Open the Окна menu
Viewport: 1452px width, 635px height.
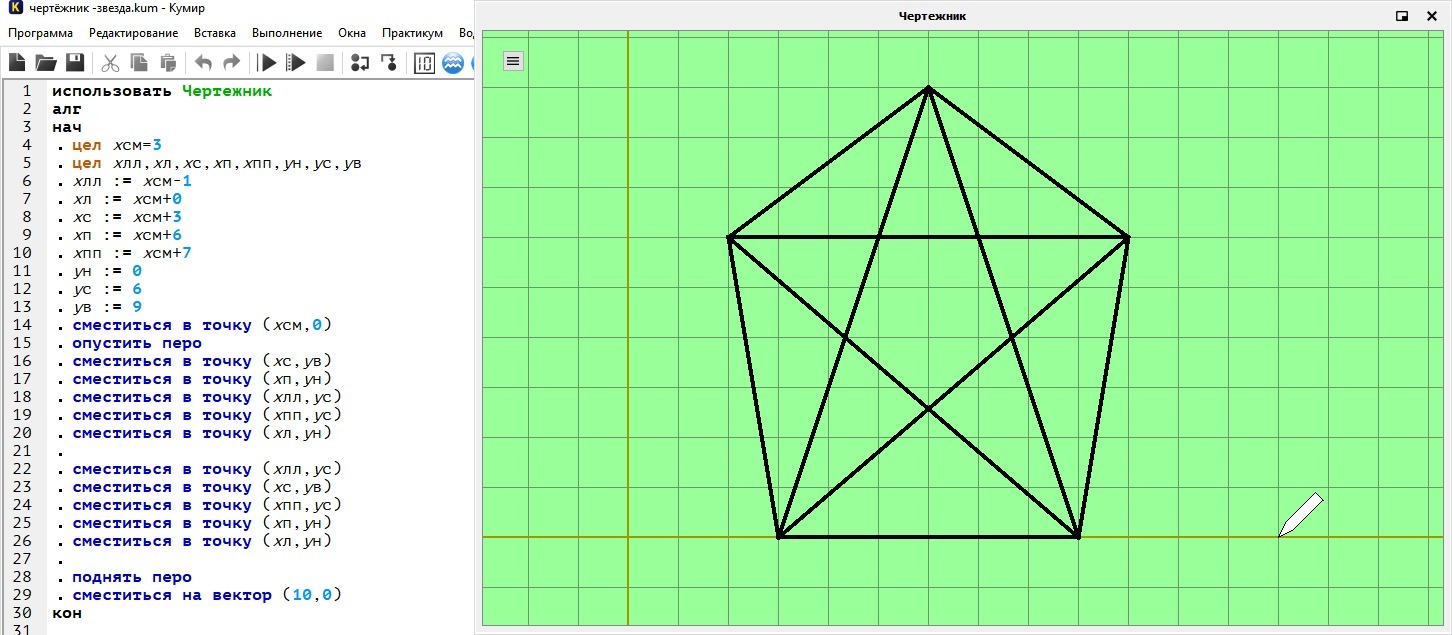click(x=352, y=33)
